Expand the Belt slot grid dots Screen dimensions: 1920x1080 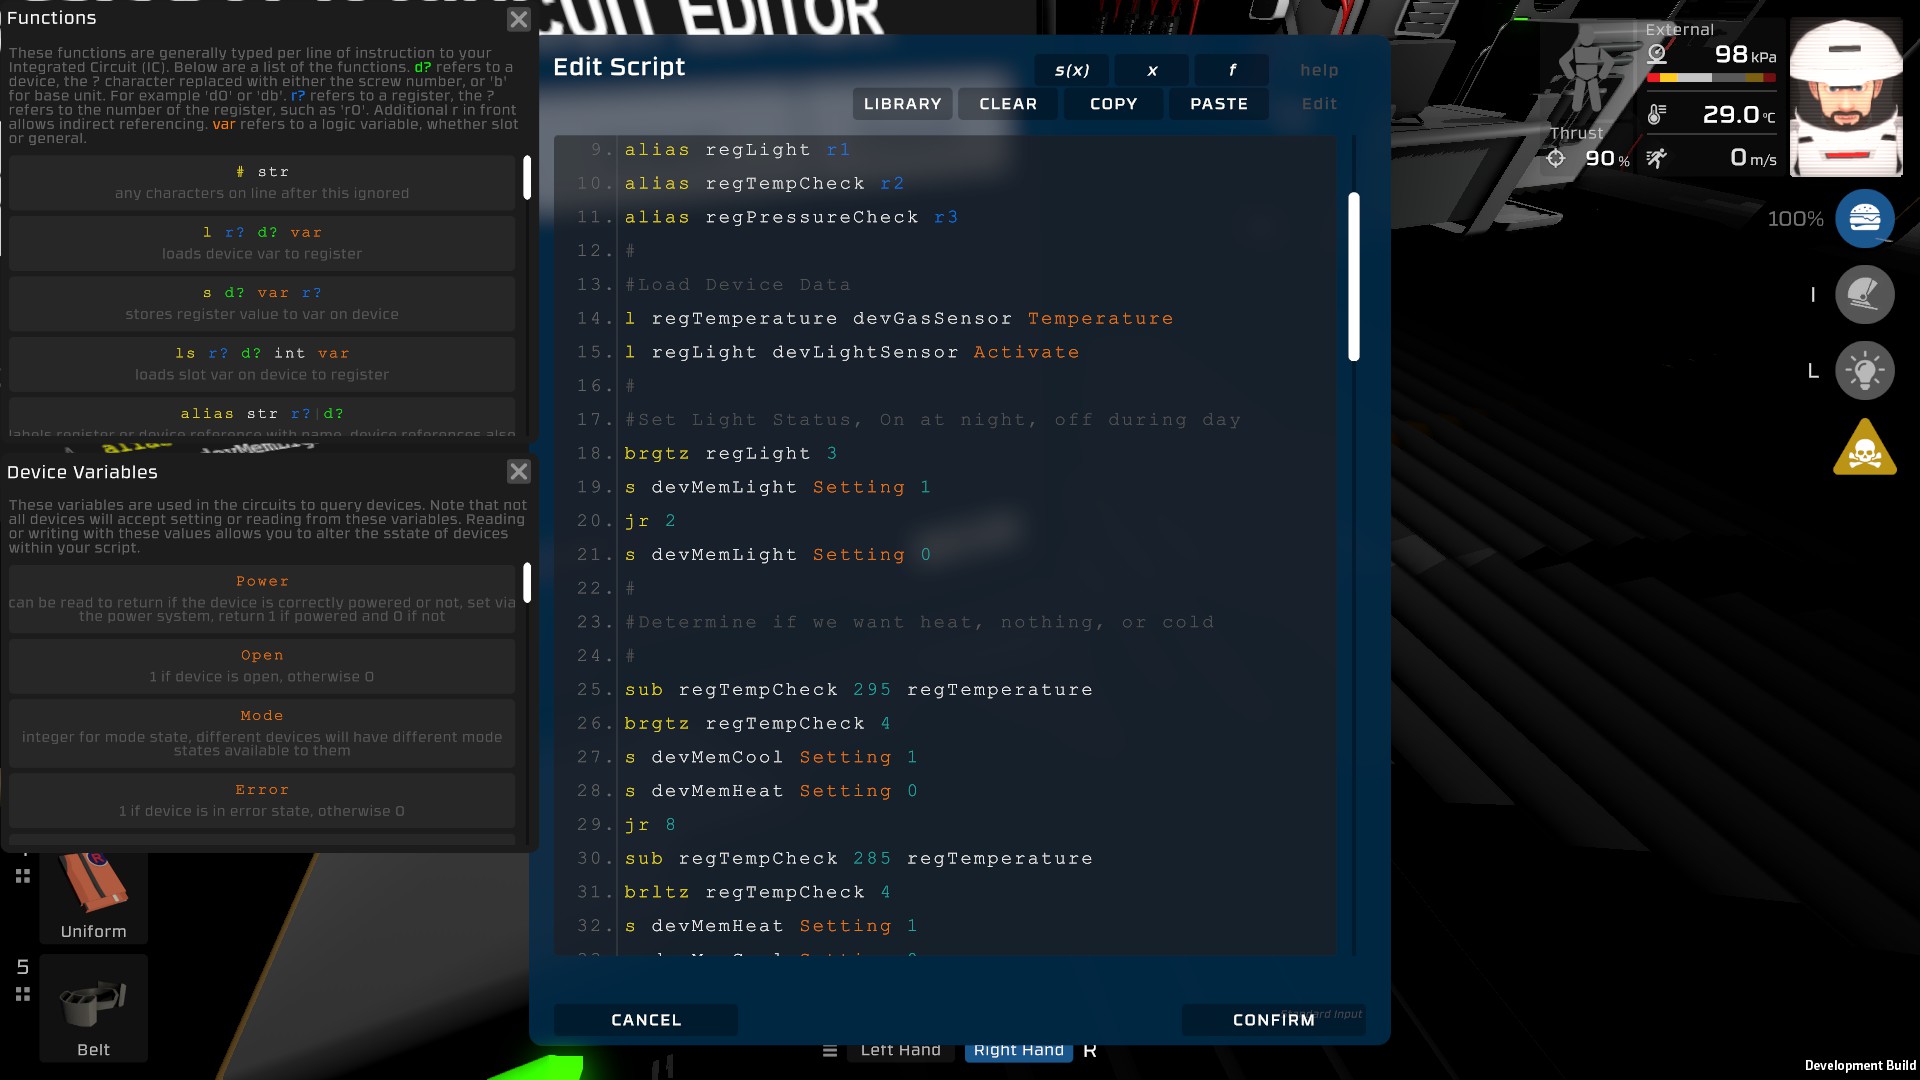[x=22, y=994]
